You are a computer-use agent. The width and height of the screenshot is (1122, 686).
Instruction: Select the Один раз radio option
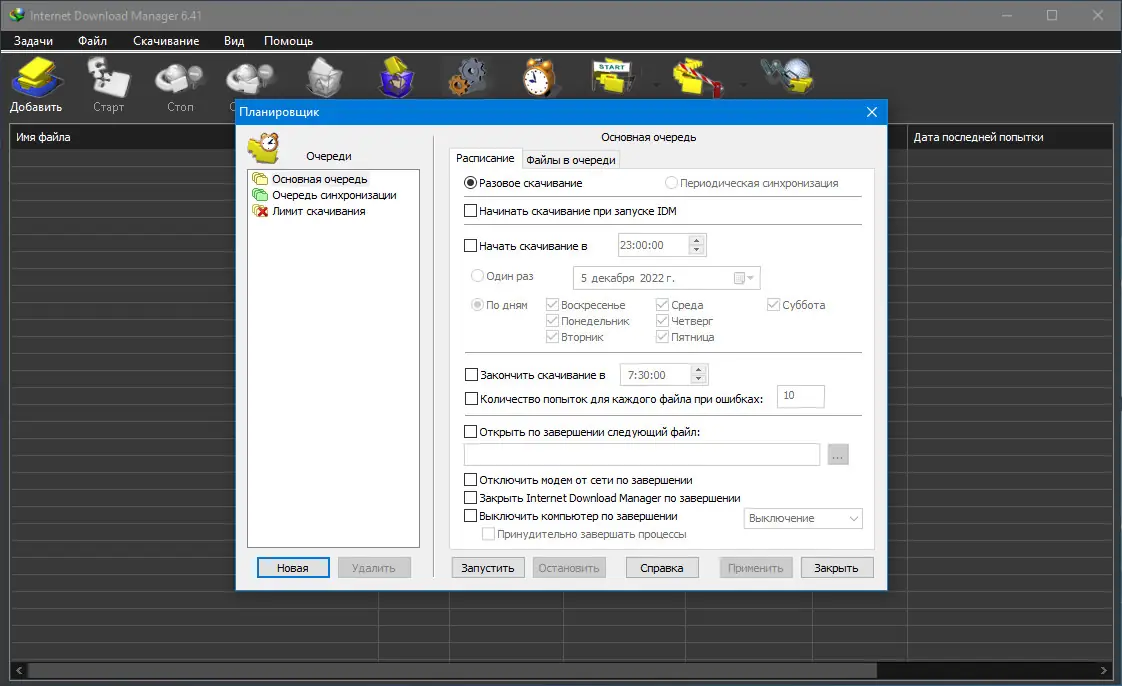coord(477,275)
